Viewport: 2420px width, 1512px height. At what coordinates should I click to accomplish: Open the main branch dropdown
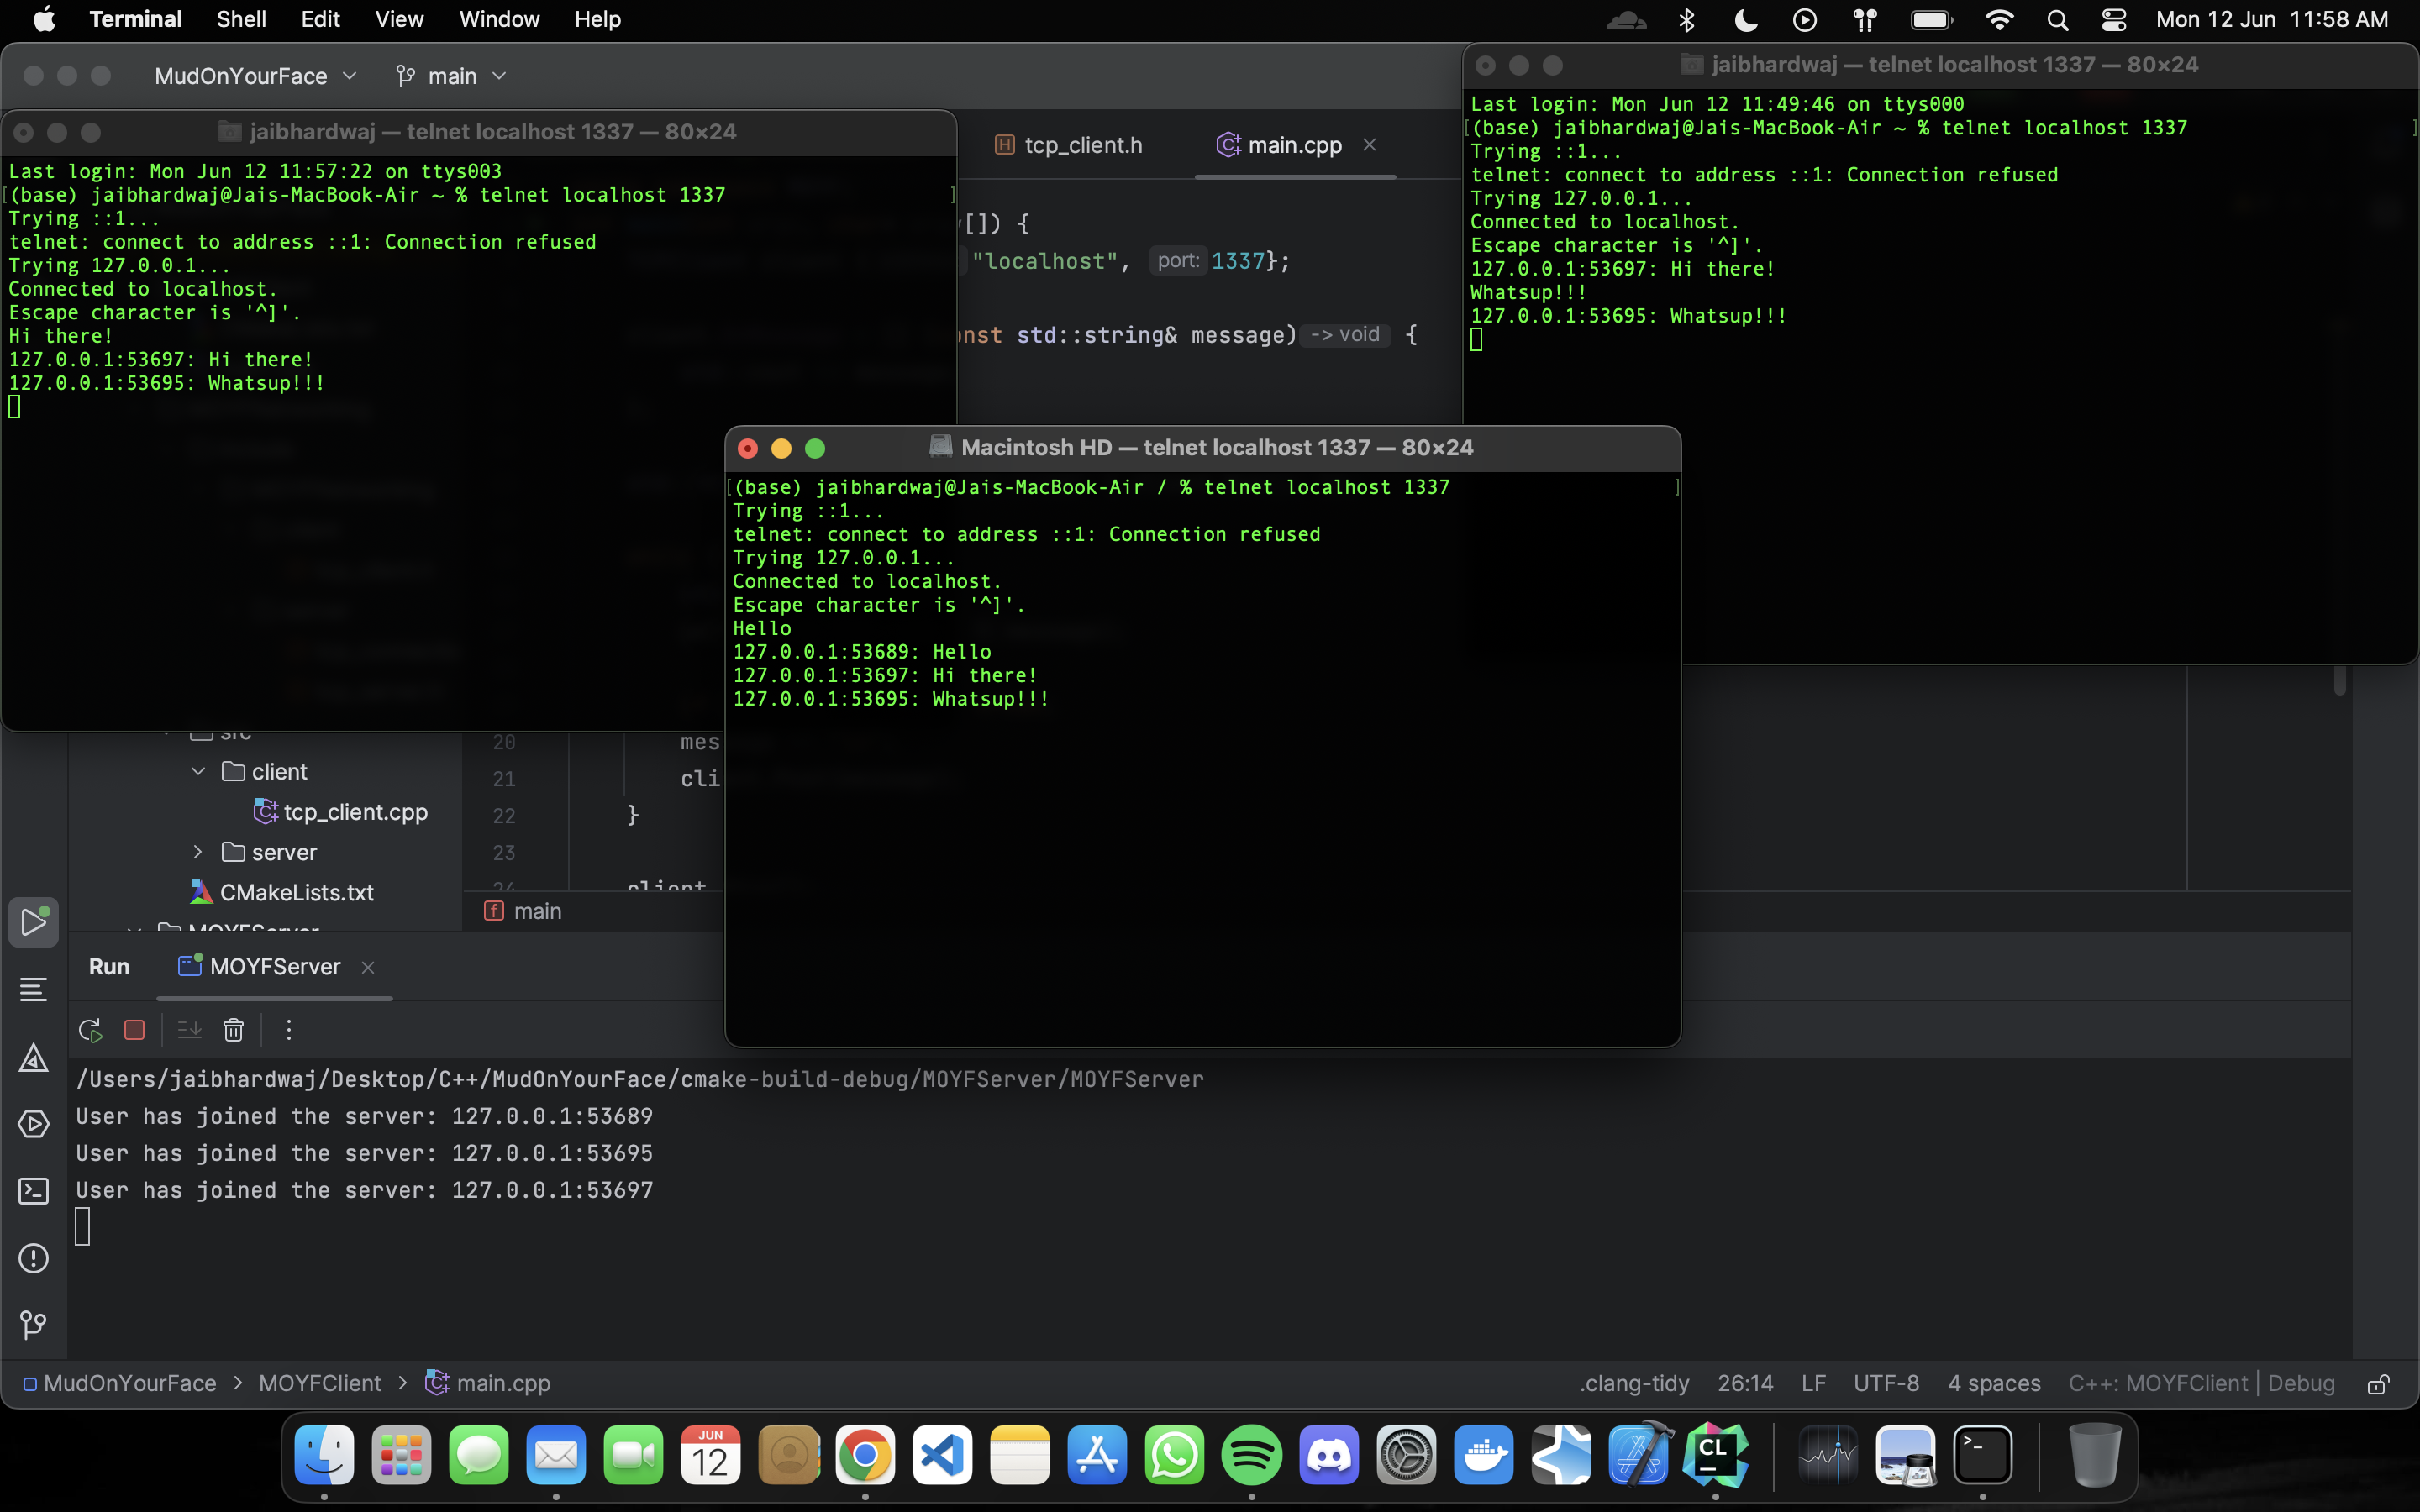(451, 76)
